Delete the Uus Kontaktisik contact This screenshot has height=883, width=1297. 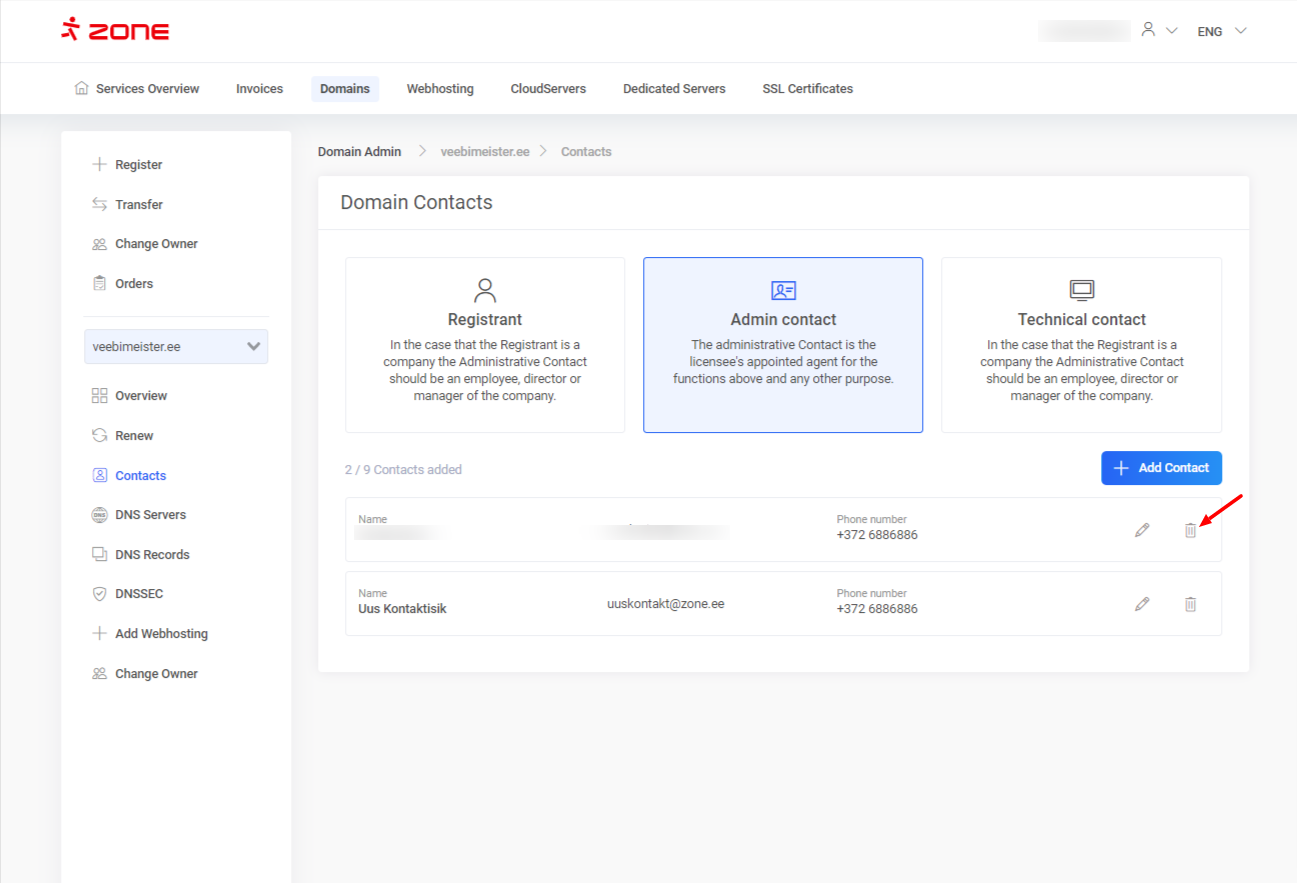coord(1190,604)
